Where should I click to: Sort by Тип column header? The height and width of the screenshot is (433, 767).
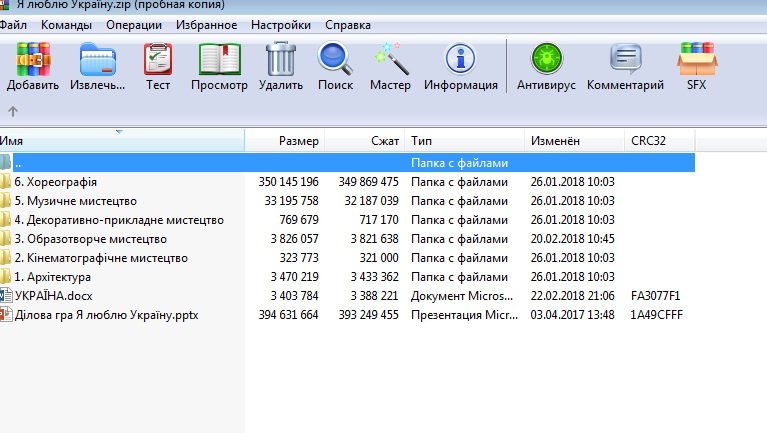tap(465, 141)
